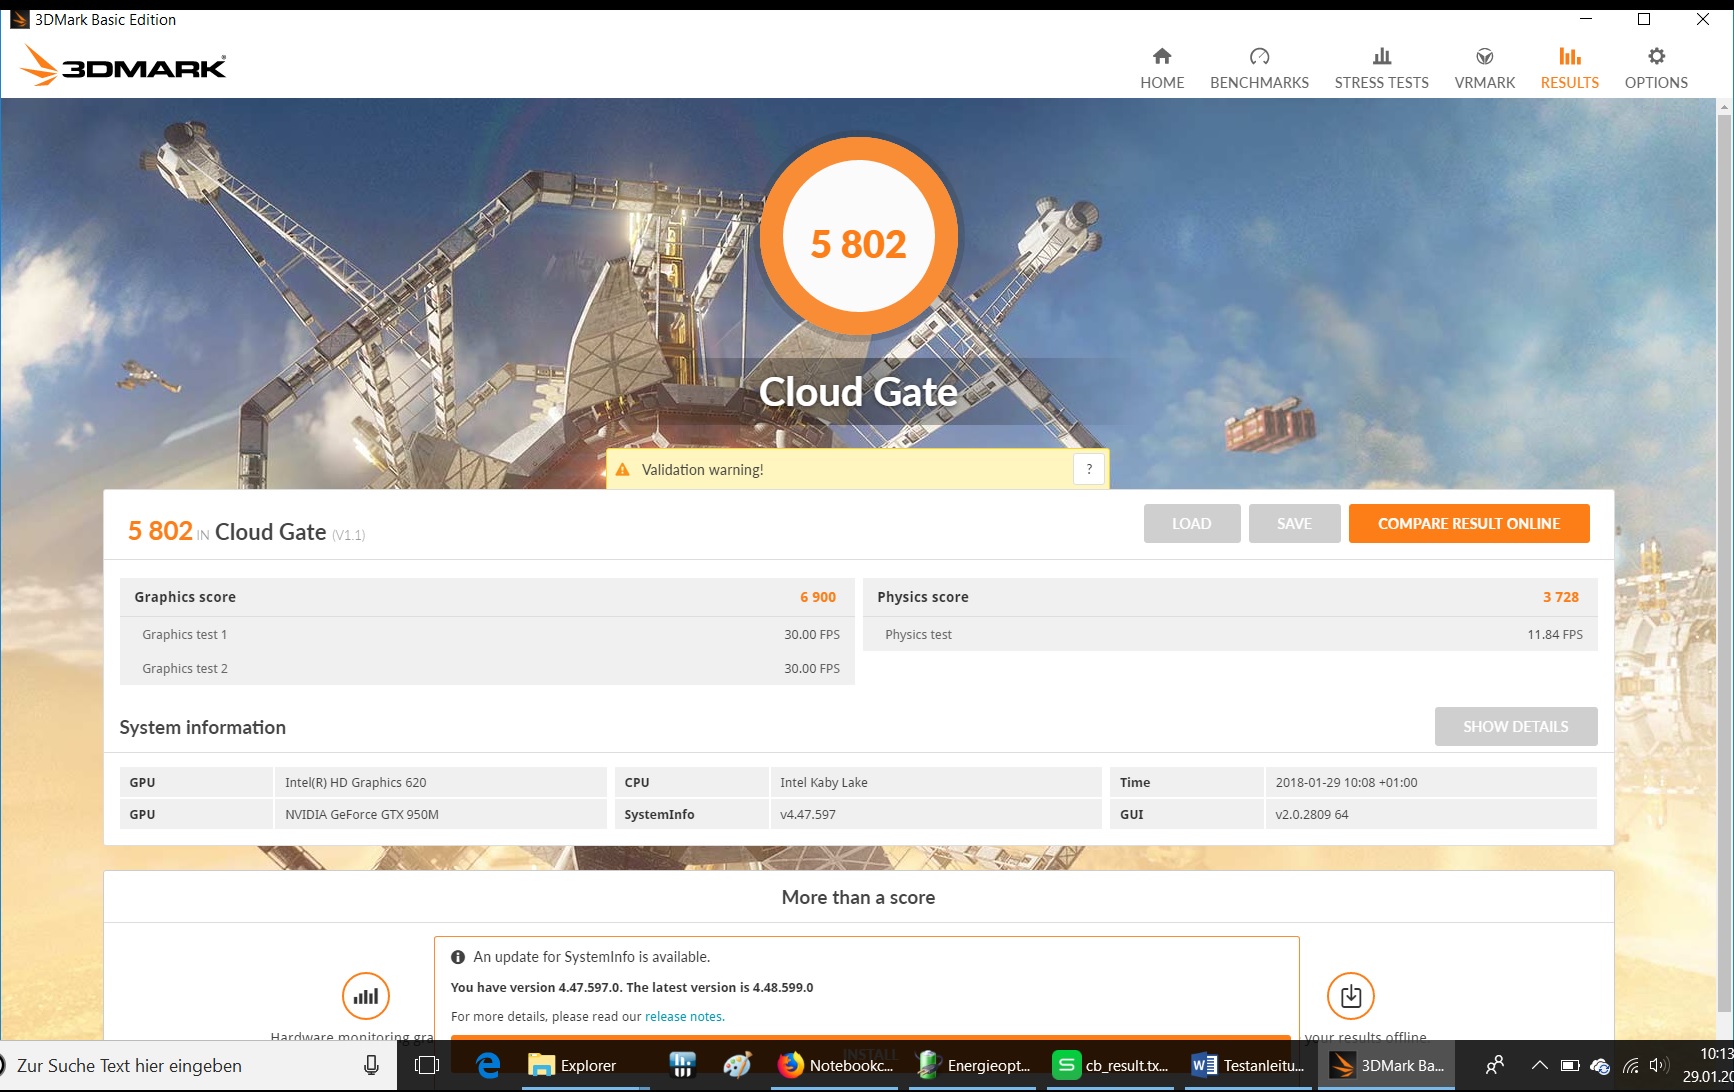1734x1092 pixels.
Task: Click Compare Result Online
Action: (x=1469, y=524)
